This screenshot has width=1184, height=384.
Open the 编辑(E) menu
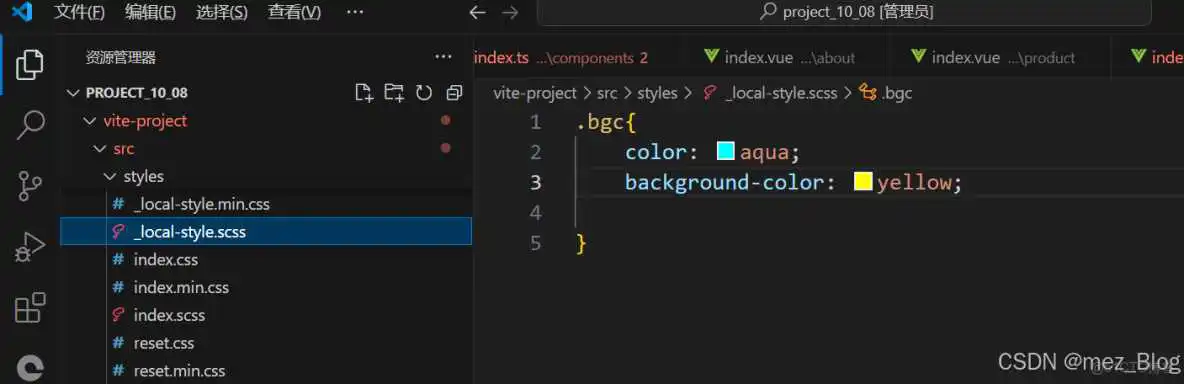click(x=150, y=13)
